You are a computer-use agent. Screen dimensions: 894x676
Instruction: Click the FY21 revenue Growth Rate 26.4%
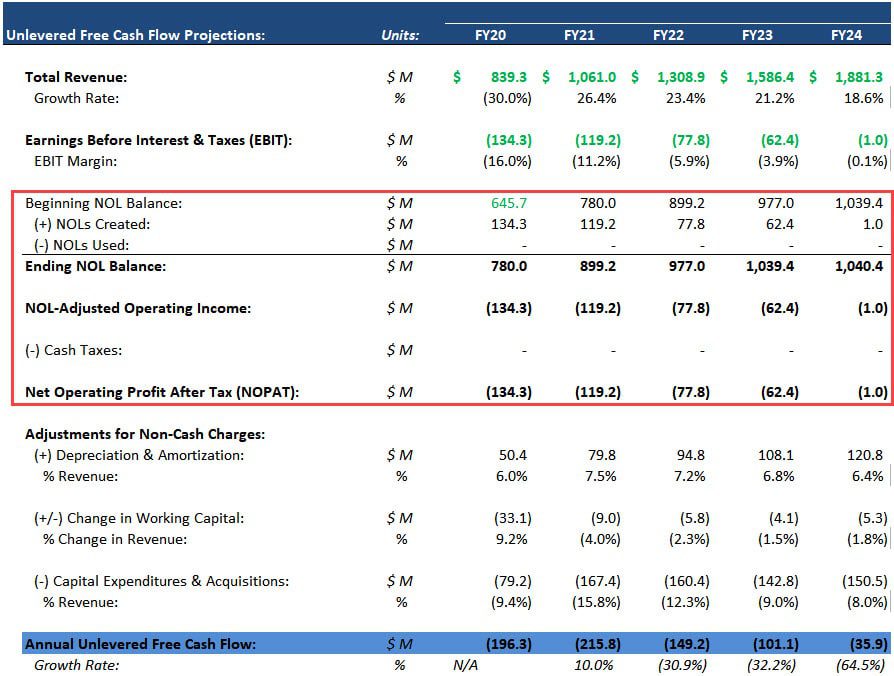601,98
